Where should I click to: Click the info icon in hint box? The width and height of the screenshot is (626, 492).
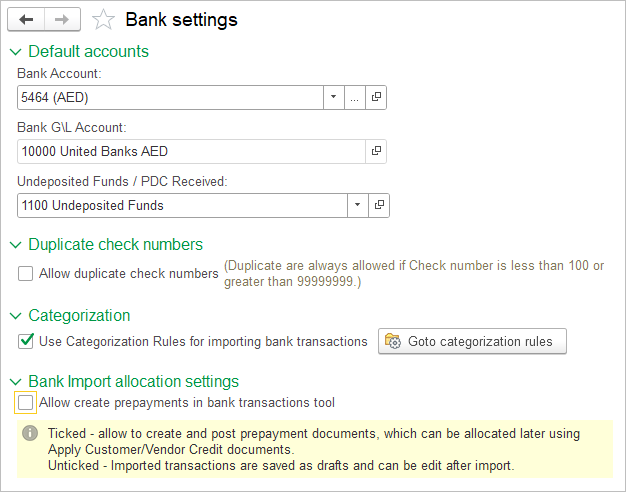coord(30,433)
